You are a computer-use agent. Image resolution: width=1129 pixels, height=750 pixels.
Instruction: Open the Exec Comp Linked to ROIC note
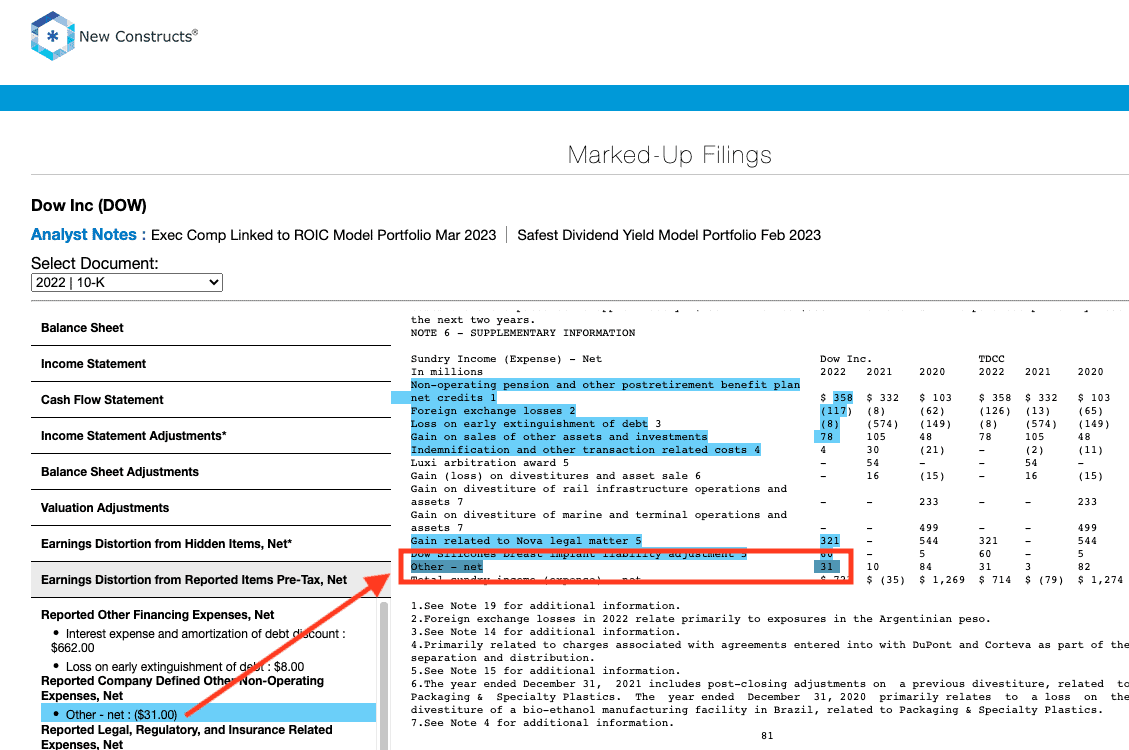[323, 235]
